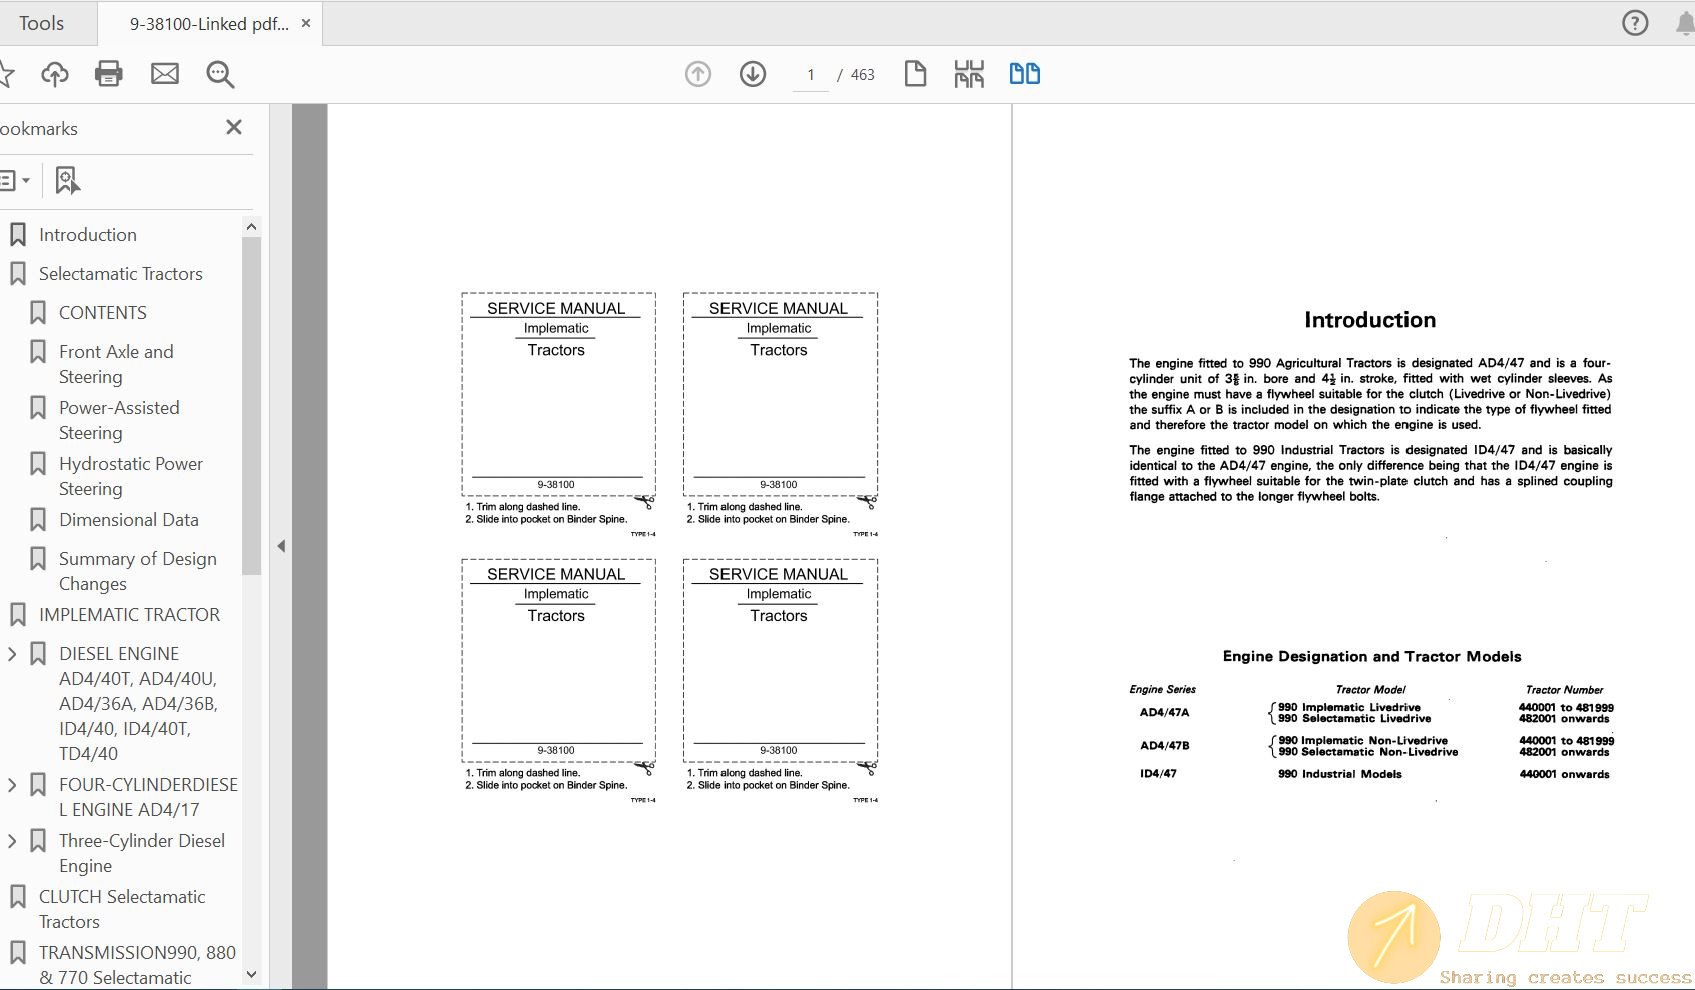
Task: Select single page view icon
Action: click(x=915, y=74)
